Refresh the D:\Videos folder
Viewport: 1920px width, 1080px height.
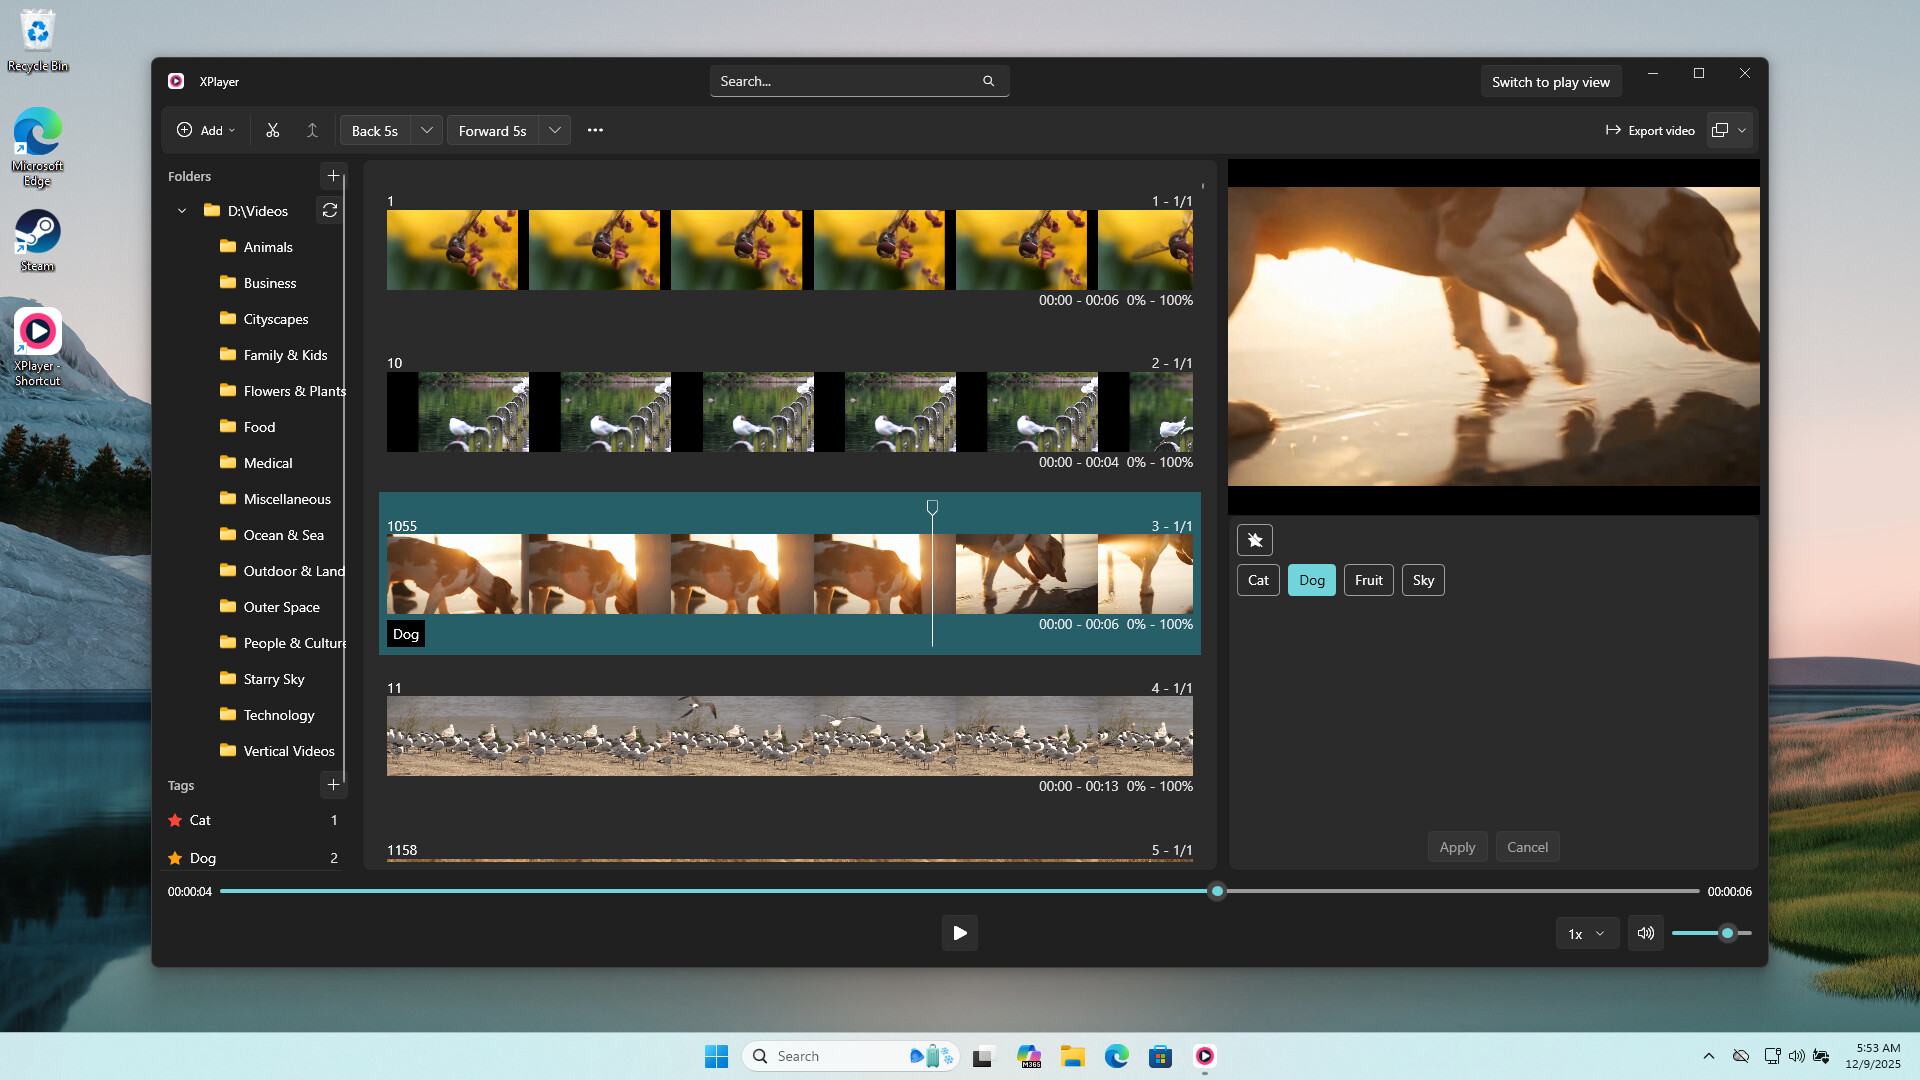pyautogui.click(x=329, y=210)
